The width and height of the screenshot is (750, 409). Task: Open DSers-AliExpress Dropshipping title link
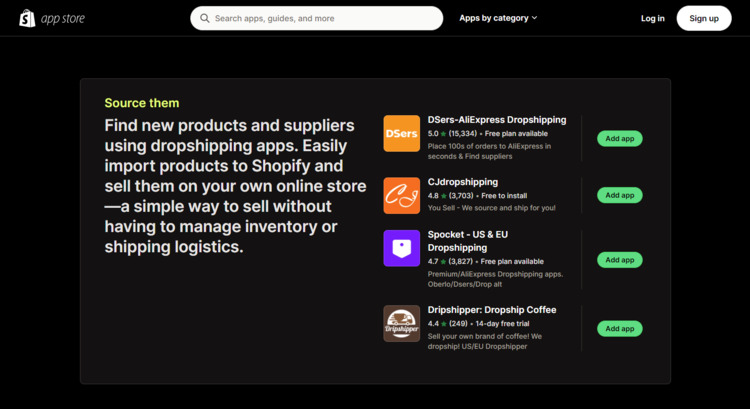coord(496,120)
